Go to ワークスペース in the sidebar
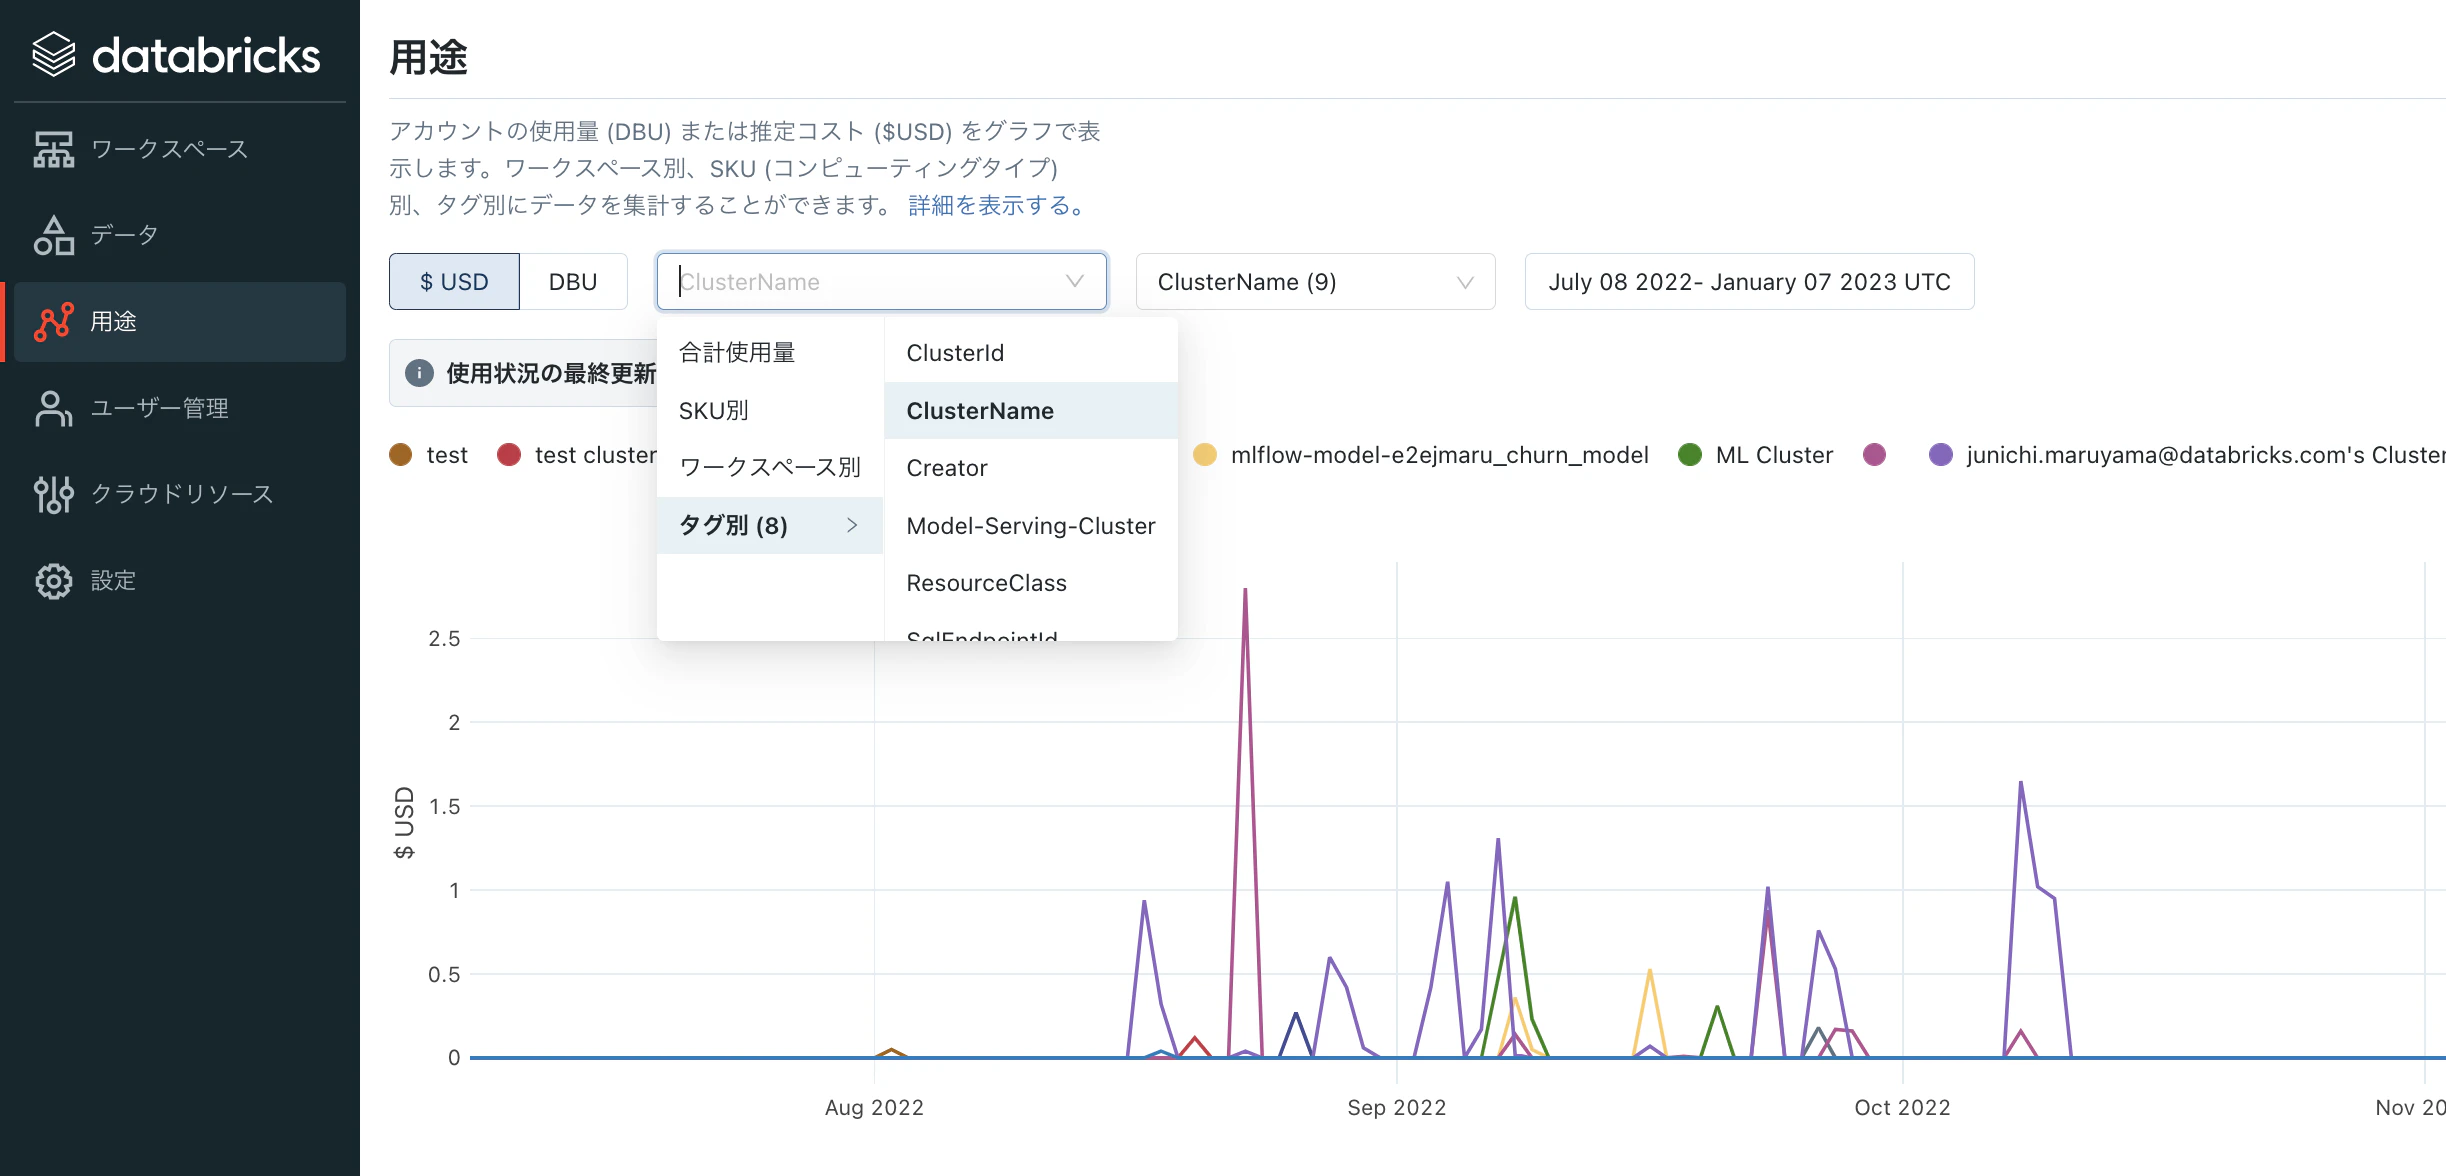The width and height of the screenshot is (2446, 1176). tap(169, 149)
